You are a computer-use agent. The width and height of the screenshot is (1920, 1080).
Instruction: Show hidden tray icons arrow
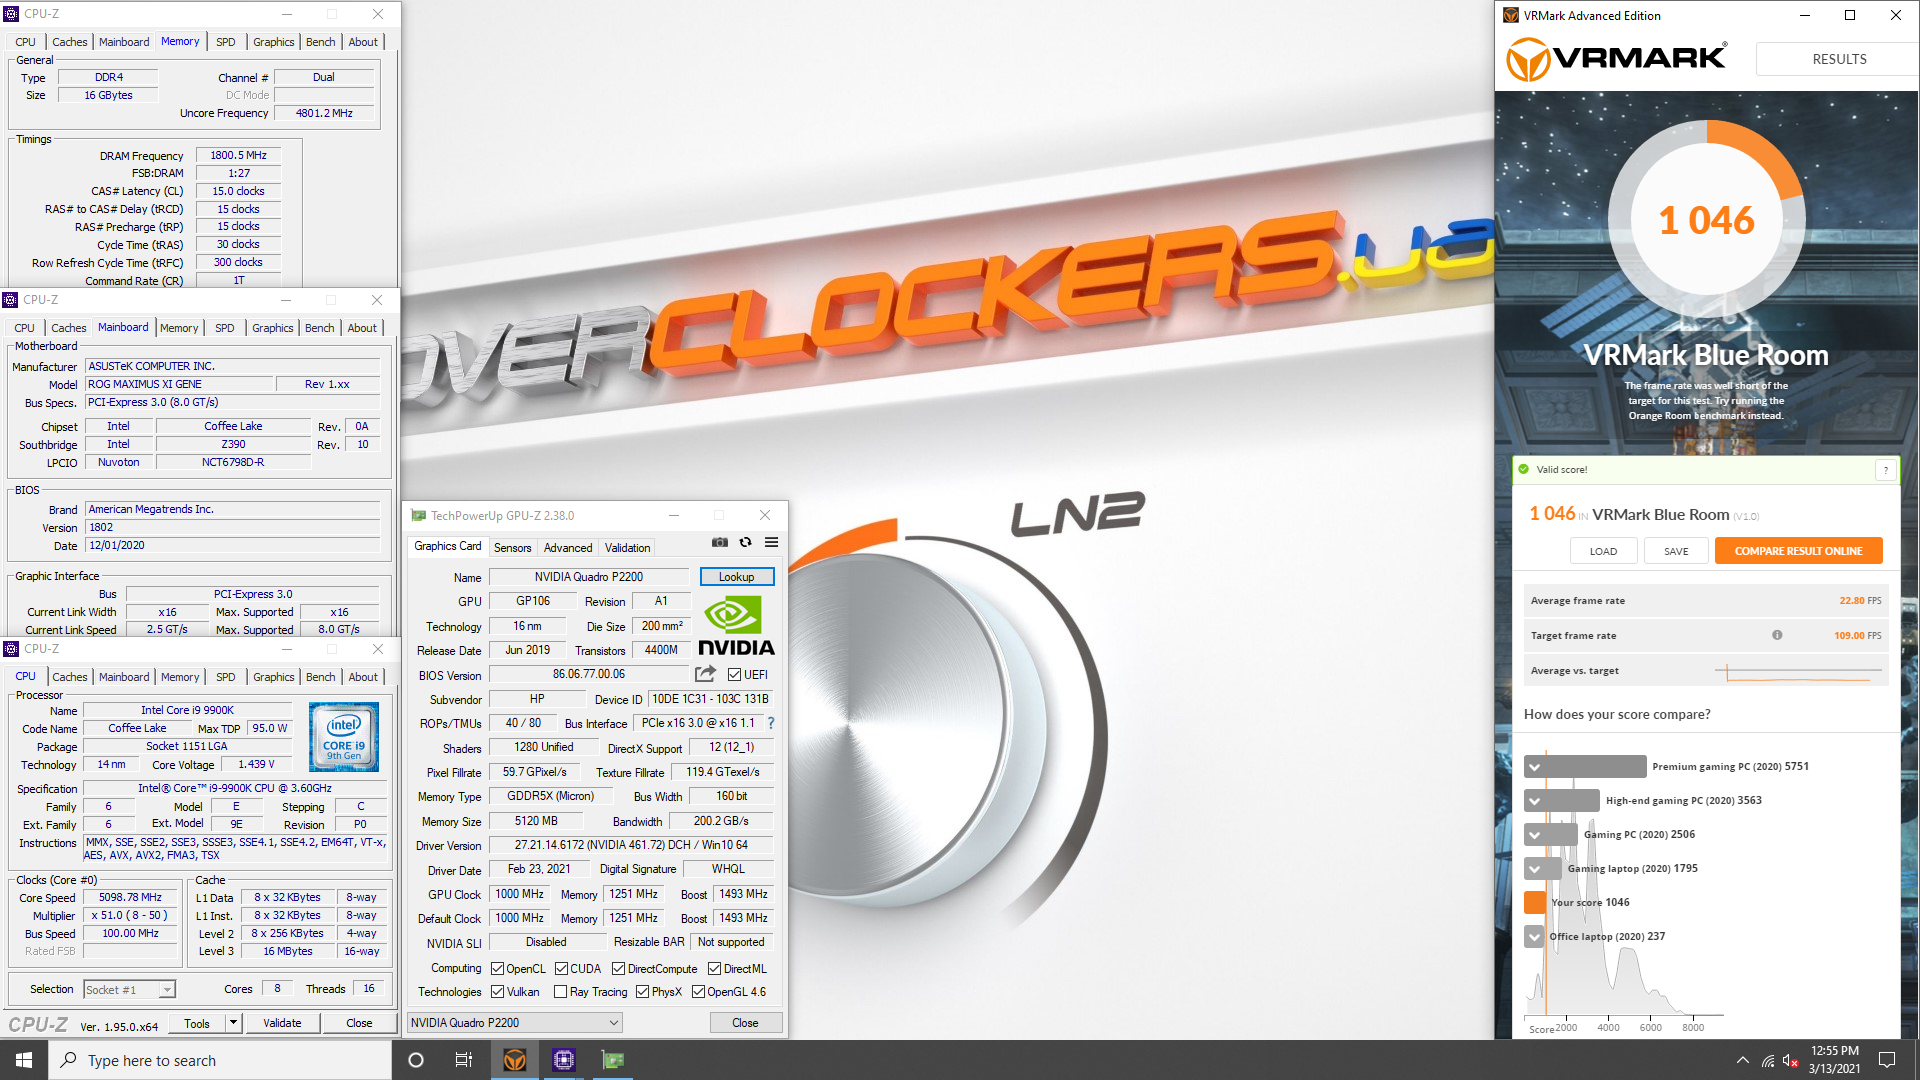(x=1743, y=1060)
